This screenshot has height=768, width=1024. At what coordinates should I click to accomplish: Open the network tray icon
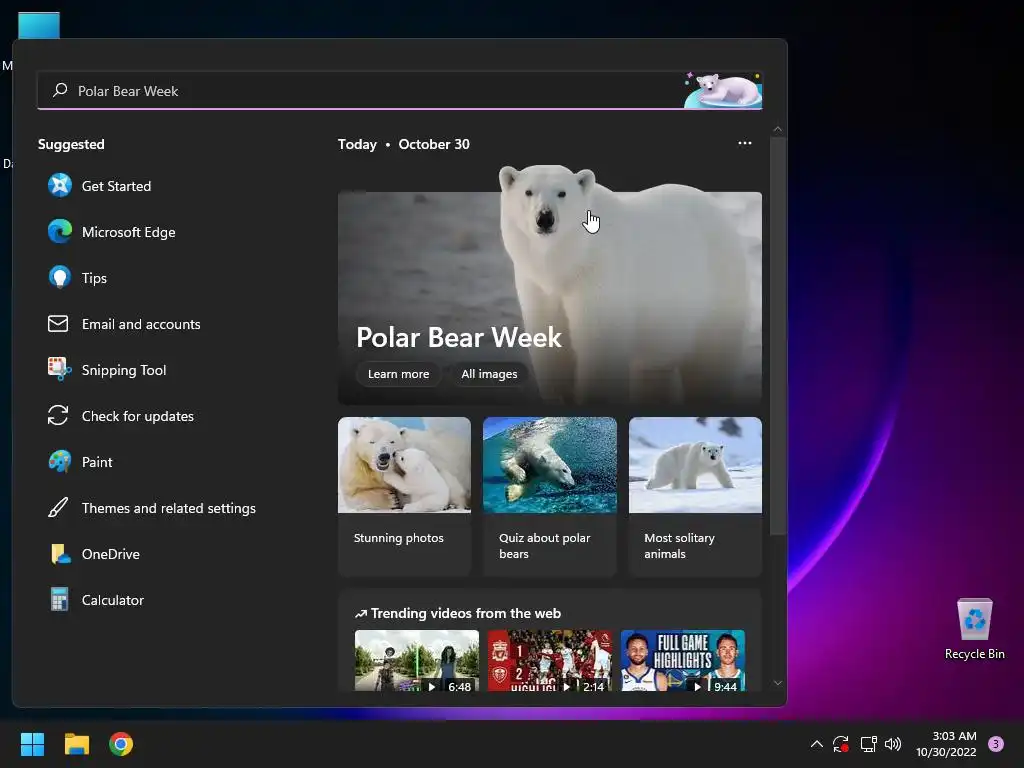click(x=869, y=744)
